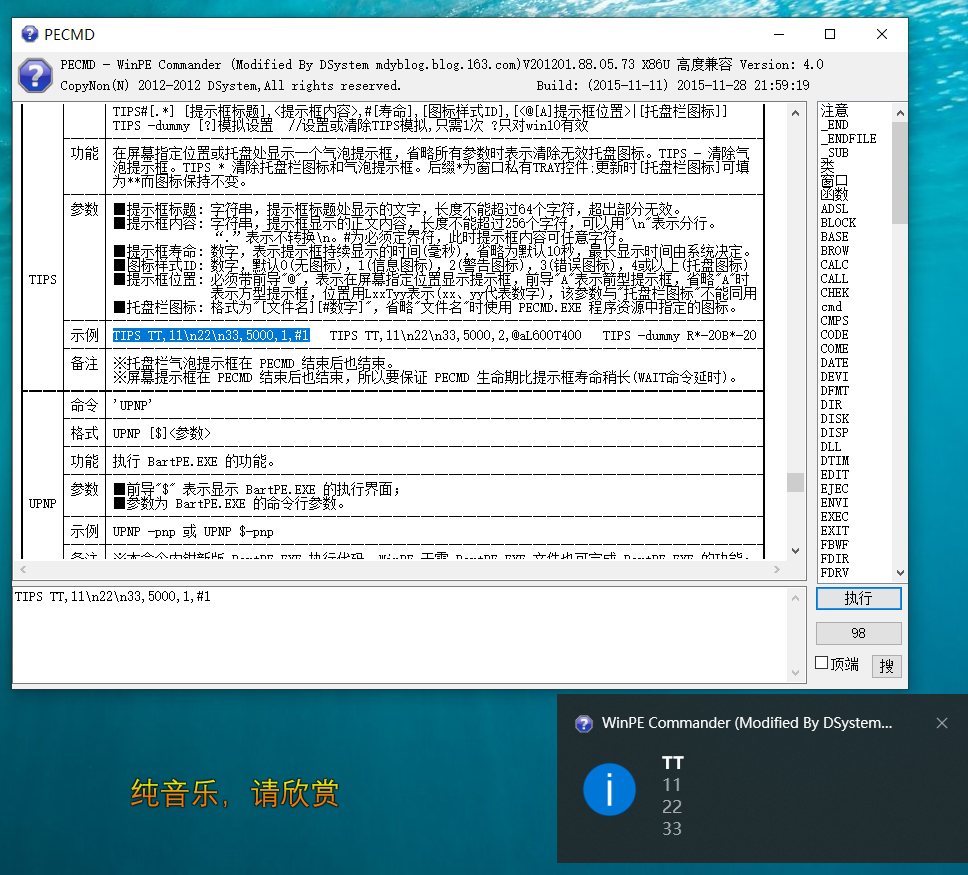Click the PECMD question mark logo
Viewport: 968px width, 875px height.
click(x=35, y=75)
